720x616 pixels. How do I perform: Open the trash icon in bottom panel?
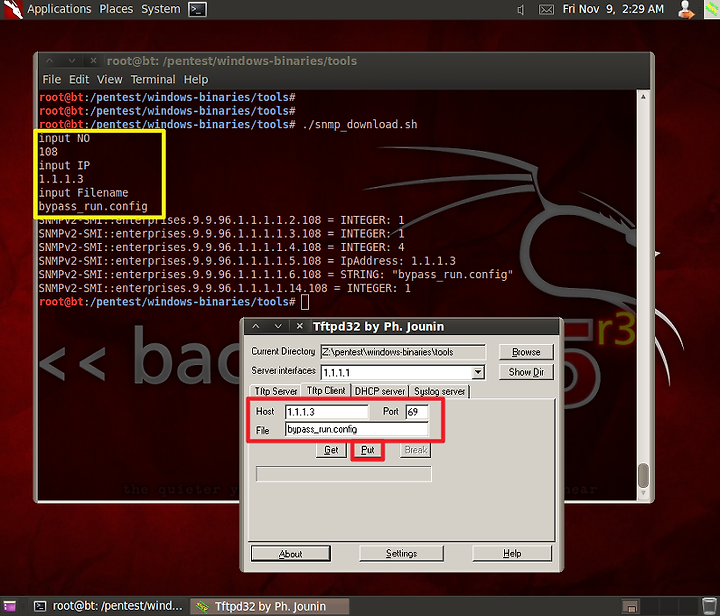click(x=710, y=606)
